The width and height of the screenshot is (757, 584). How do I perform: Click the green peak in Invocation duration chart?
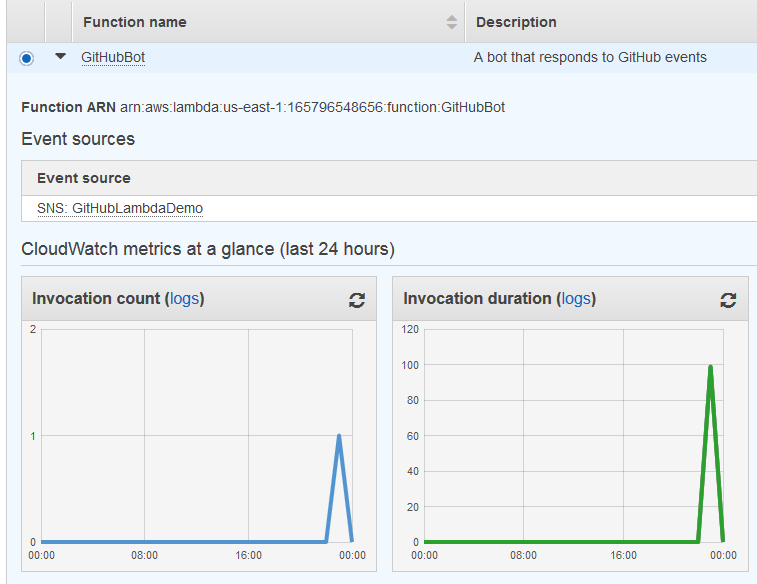(x=710, y=366)
